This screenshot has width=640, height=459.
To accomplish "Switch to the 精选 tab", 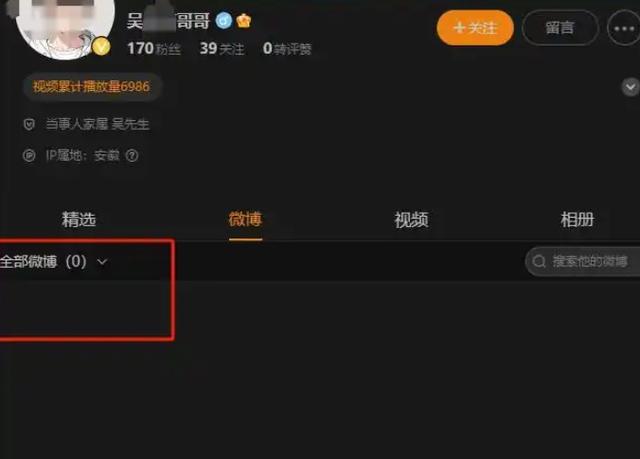I will tap(79, 220).
